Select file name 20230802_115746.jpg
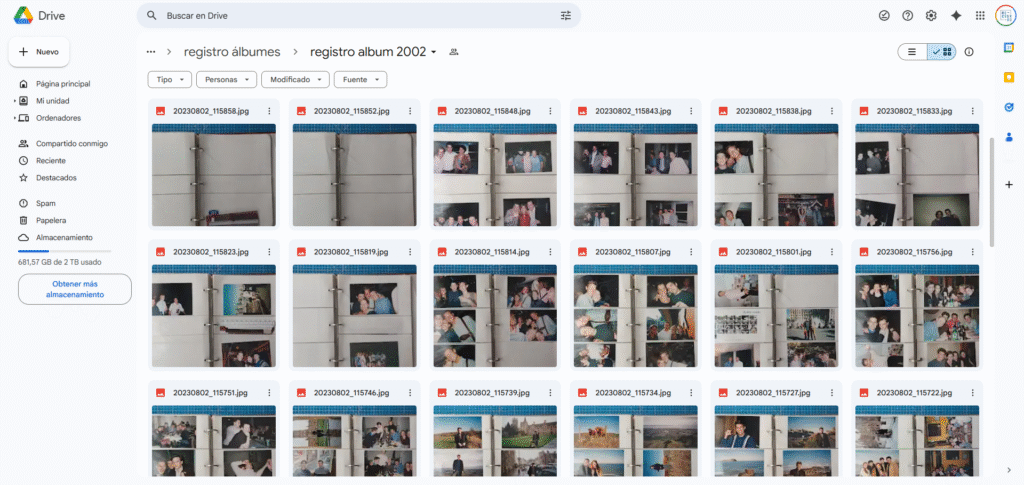 click(351, 392)
